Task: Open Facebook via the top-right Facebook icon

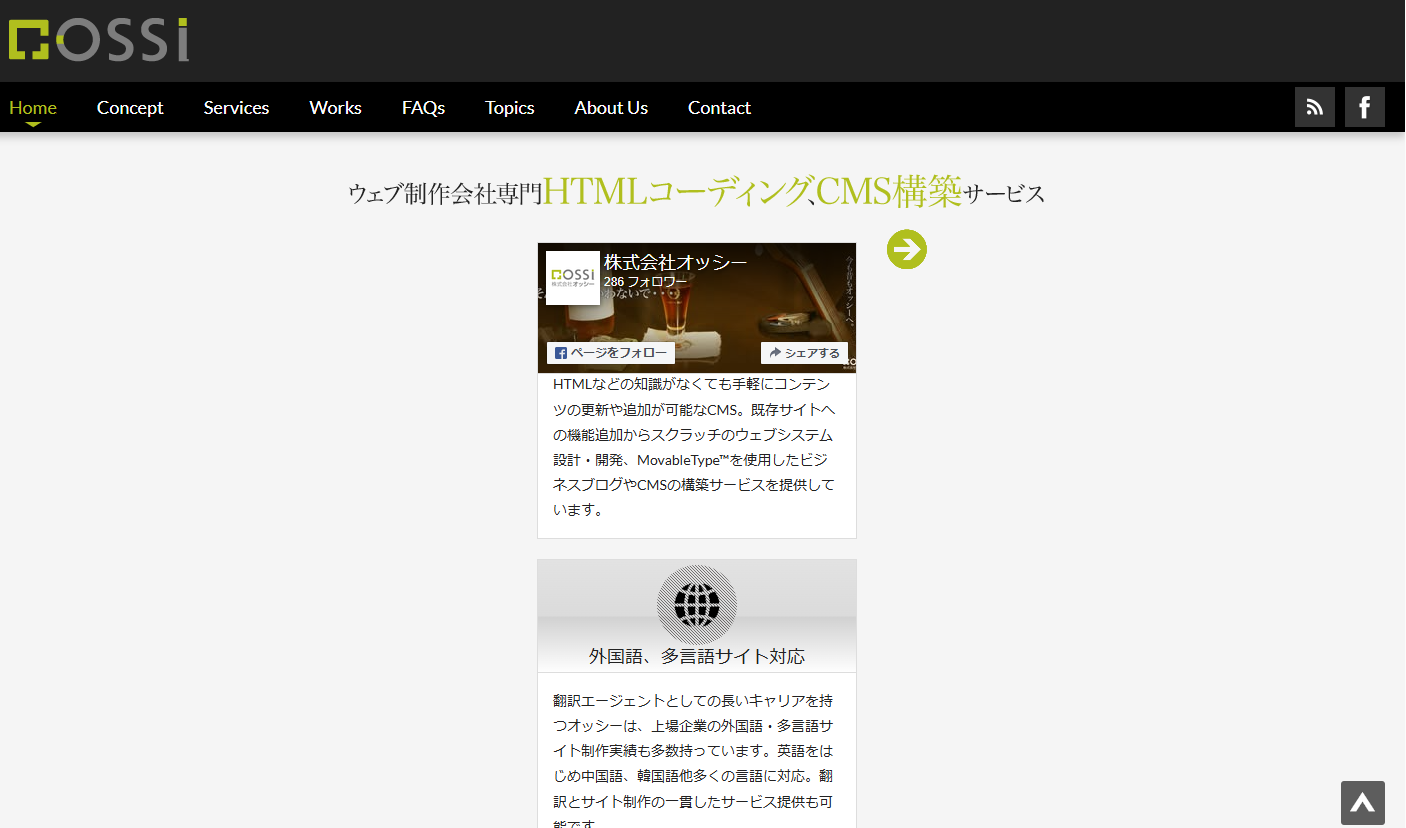Action: tap(1364, 106)
